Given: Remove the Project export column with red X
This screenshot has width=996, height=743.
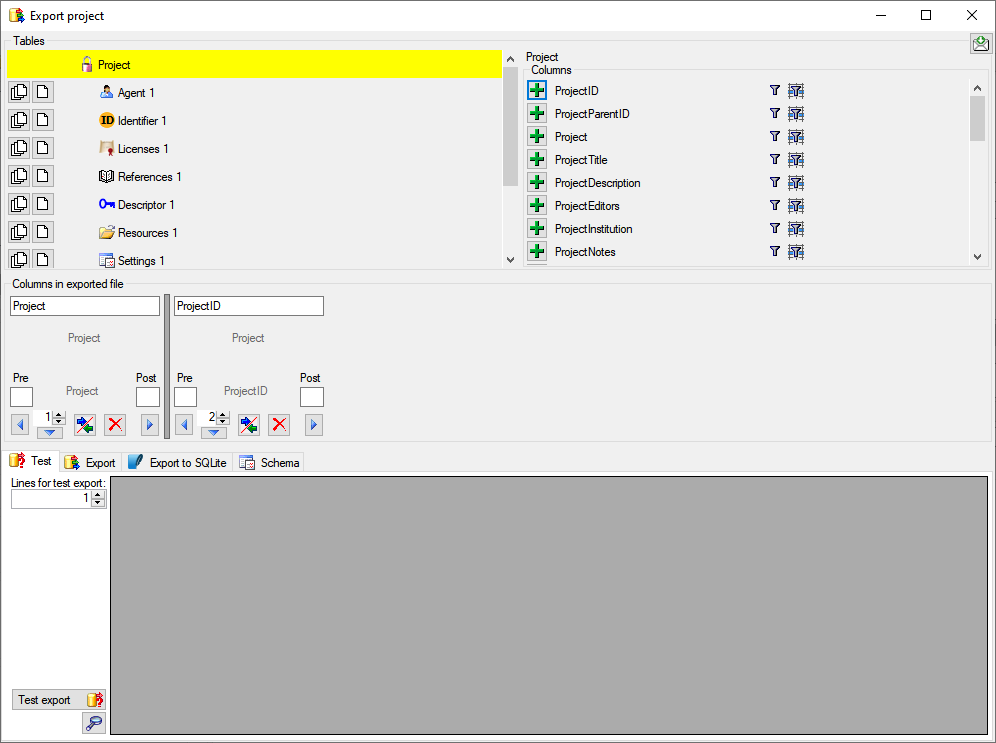Looking at the screenshot, I should pyautogui.click(x=115, y=424).
